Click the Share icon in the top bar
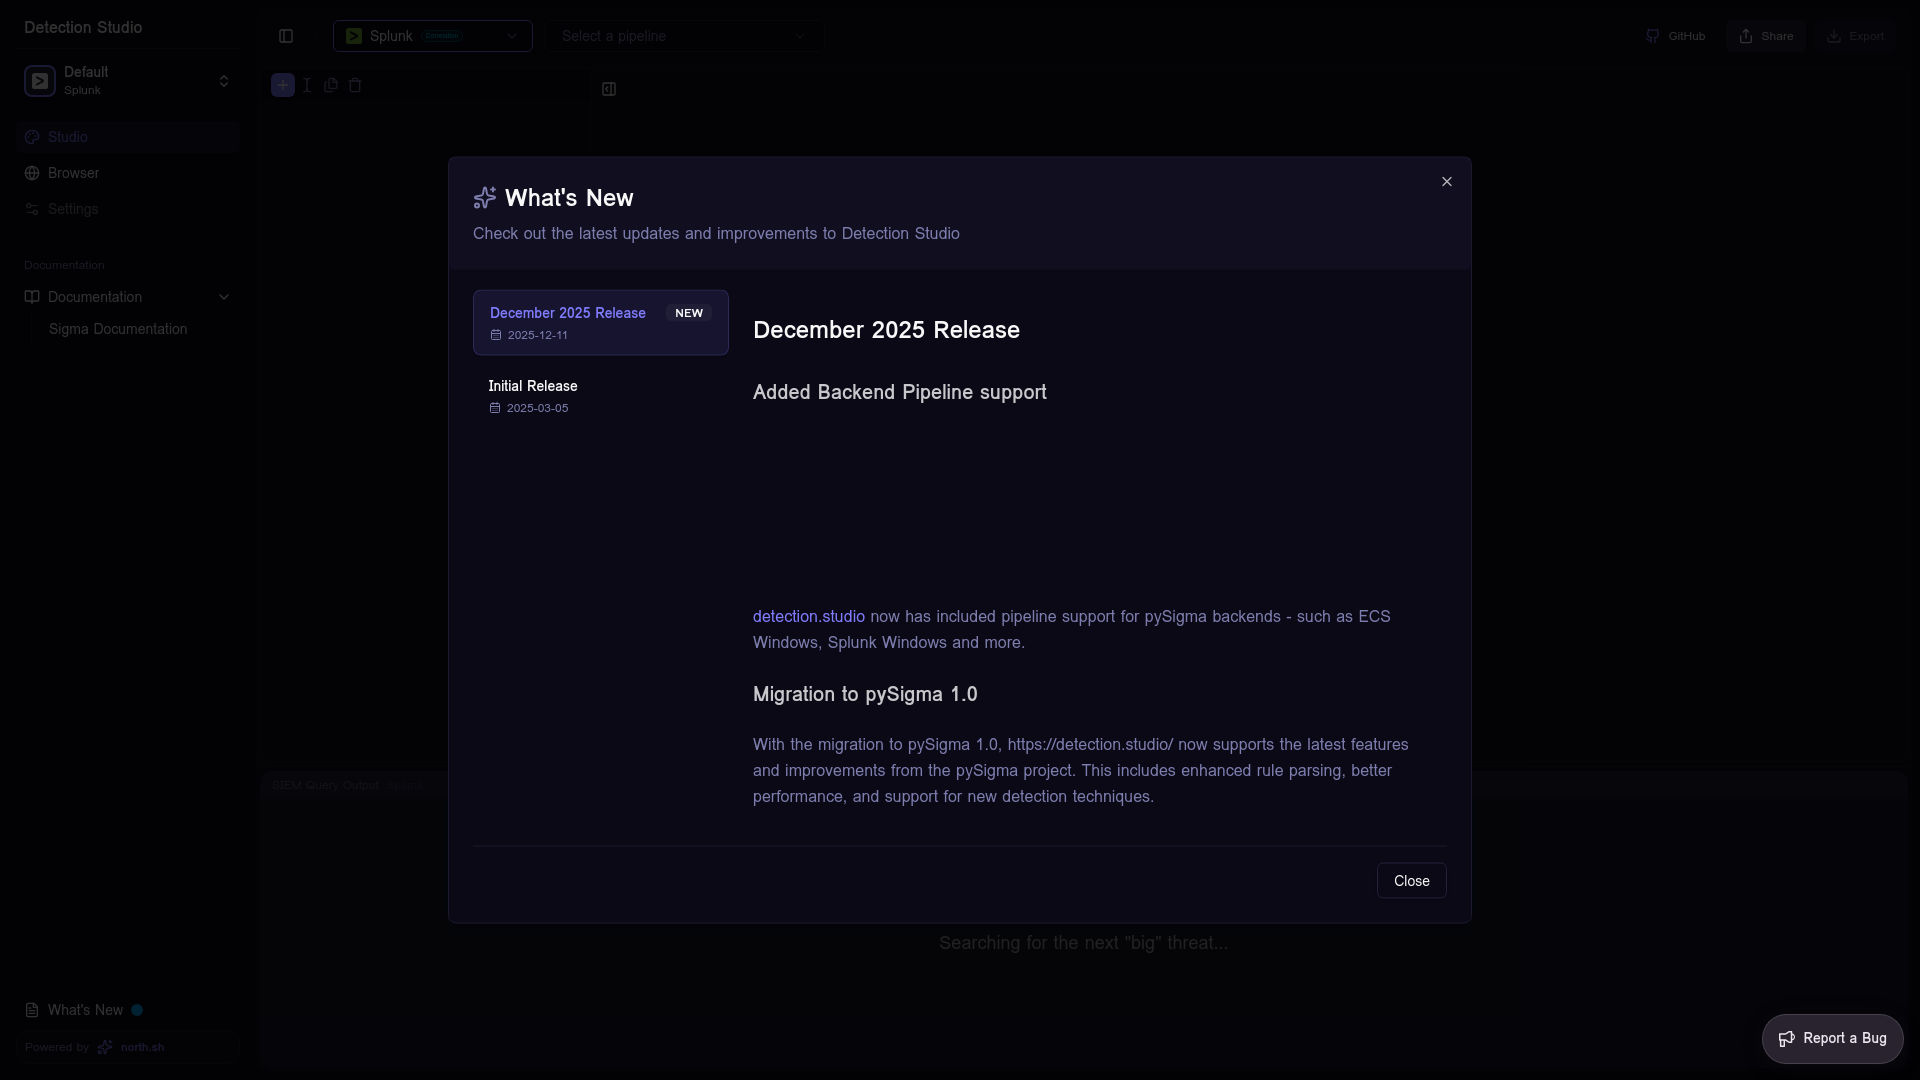This screenshot has width=1920, height=1080. pyautogui.click(x=1744, y=35)
